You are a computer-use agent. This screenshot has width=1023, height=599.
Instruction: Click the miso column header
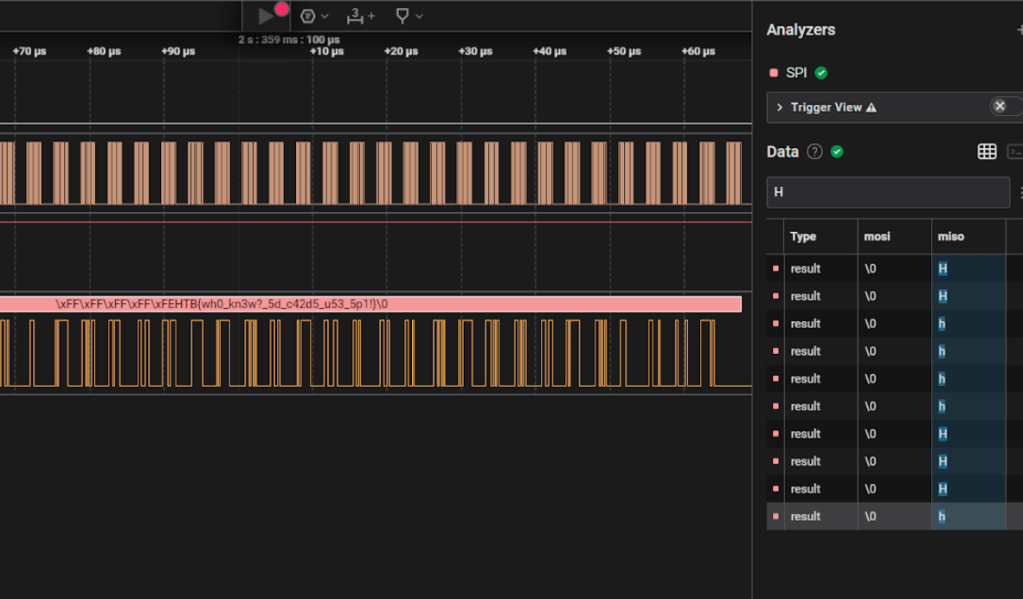click(x=951, y=237)
